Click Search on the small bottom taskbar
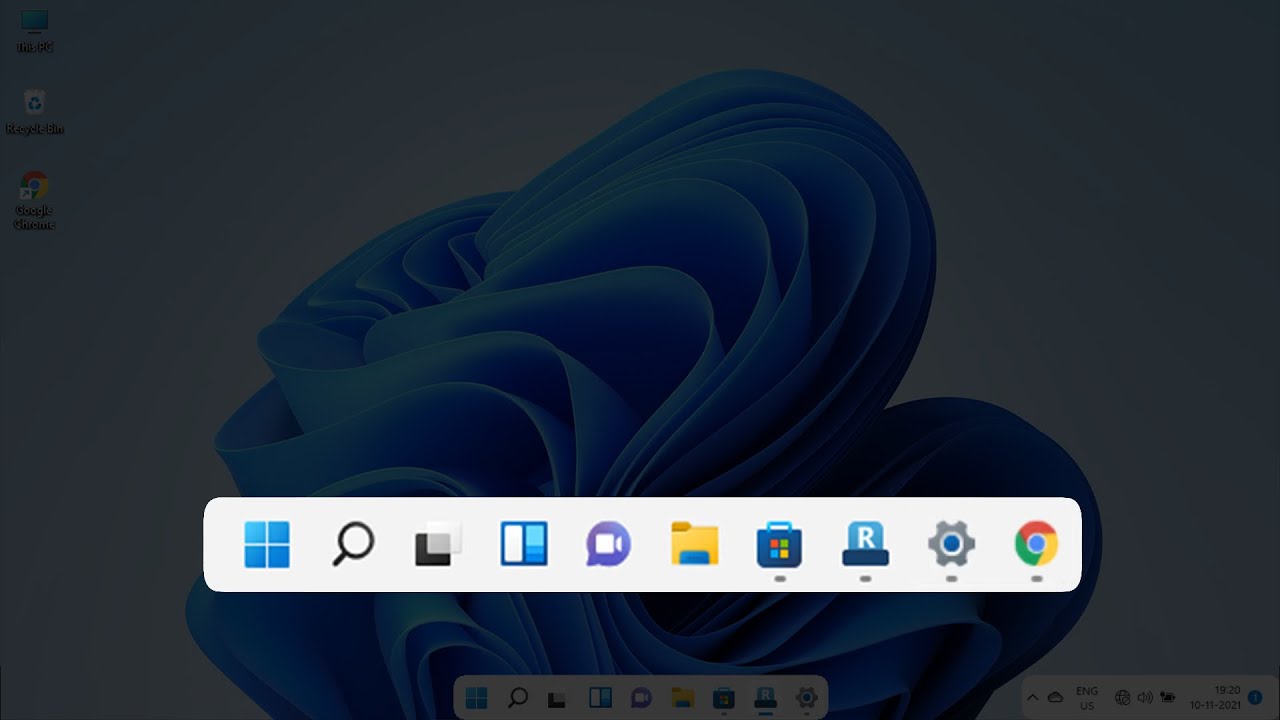This screenshot has height=720, width=1280. pos(517,697)
